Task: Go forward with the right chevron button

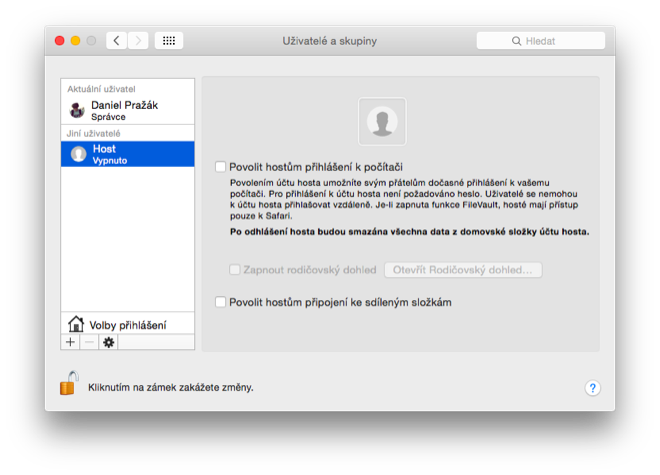Action: click(x=138, y=41)
